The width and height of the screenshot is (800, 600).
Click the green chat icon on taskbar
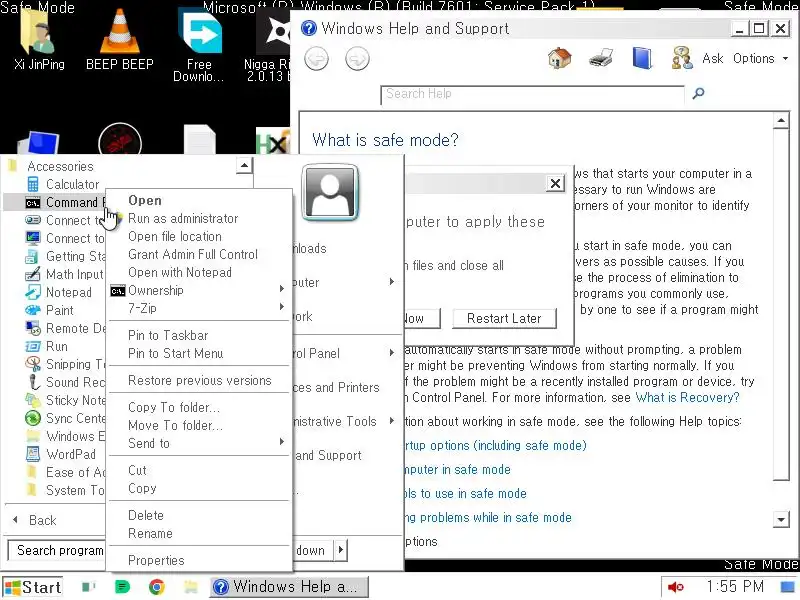pos(122,587)
